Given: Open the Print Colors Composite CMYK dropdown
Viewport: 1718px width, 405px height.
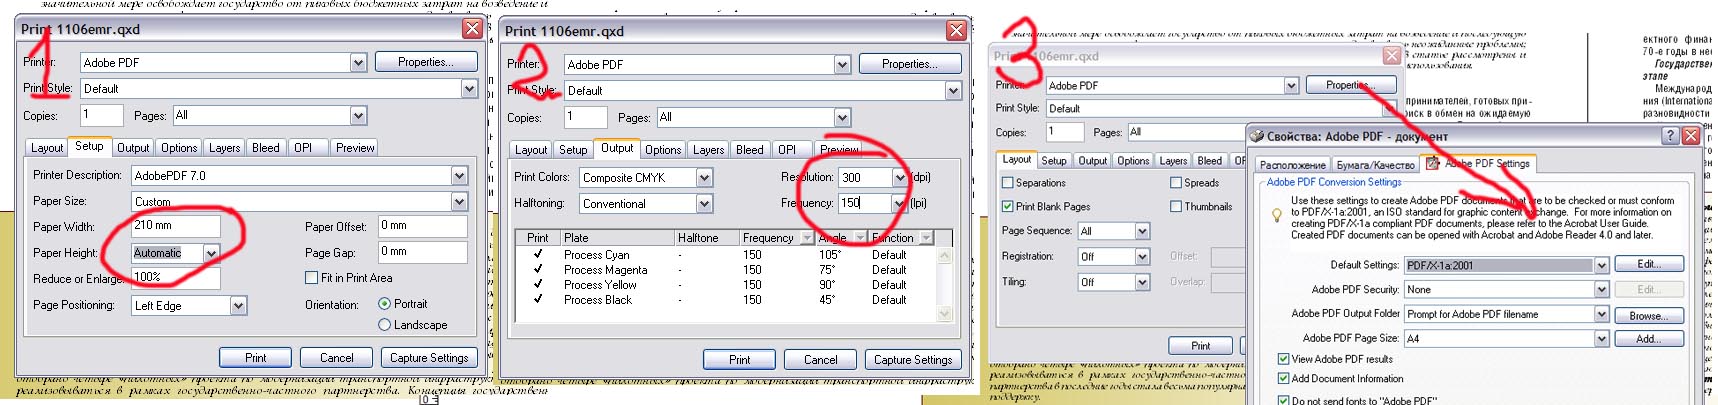Looking at the screenshot, I should [x=704, y=178].
